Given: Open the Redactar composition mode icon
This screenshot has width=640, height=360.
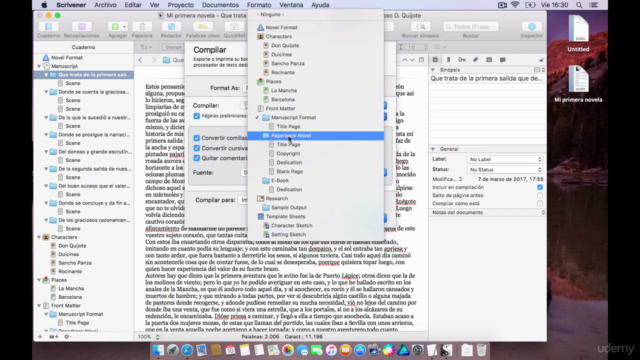Looking at the screenshot, I should pyautogui.click(x=171, y=27).
